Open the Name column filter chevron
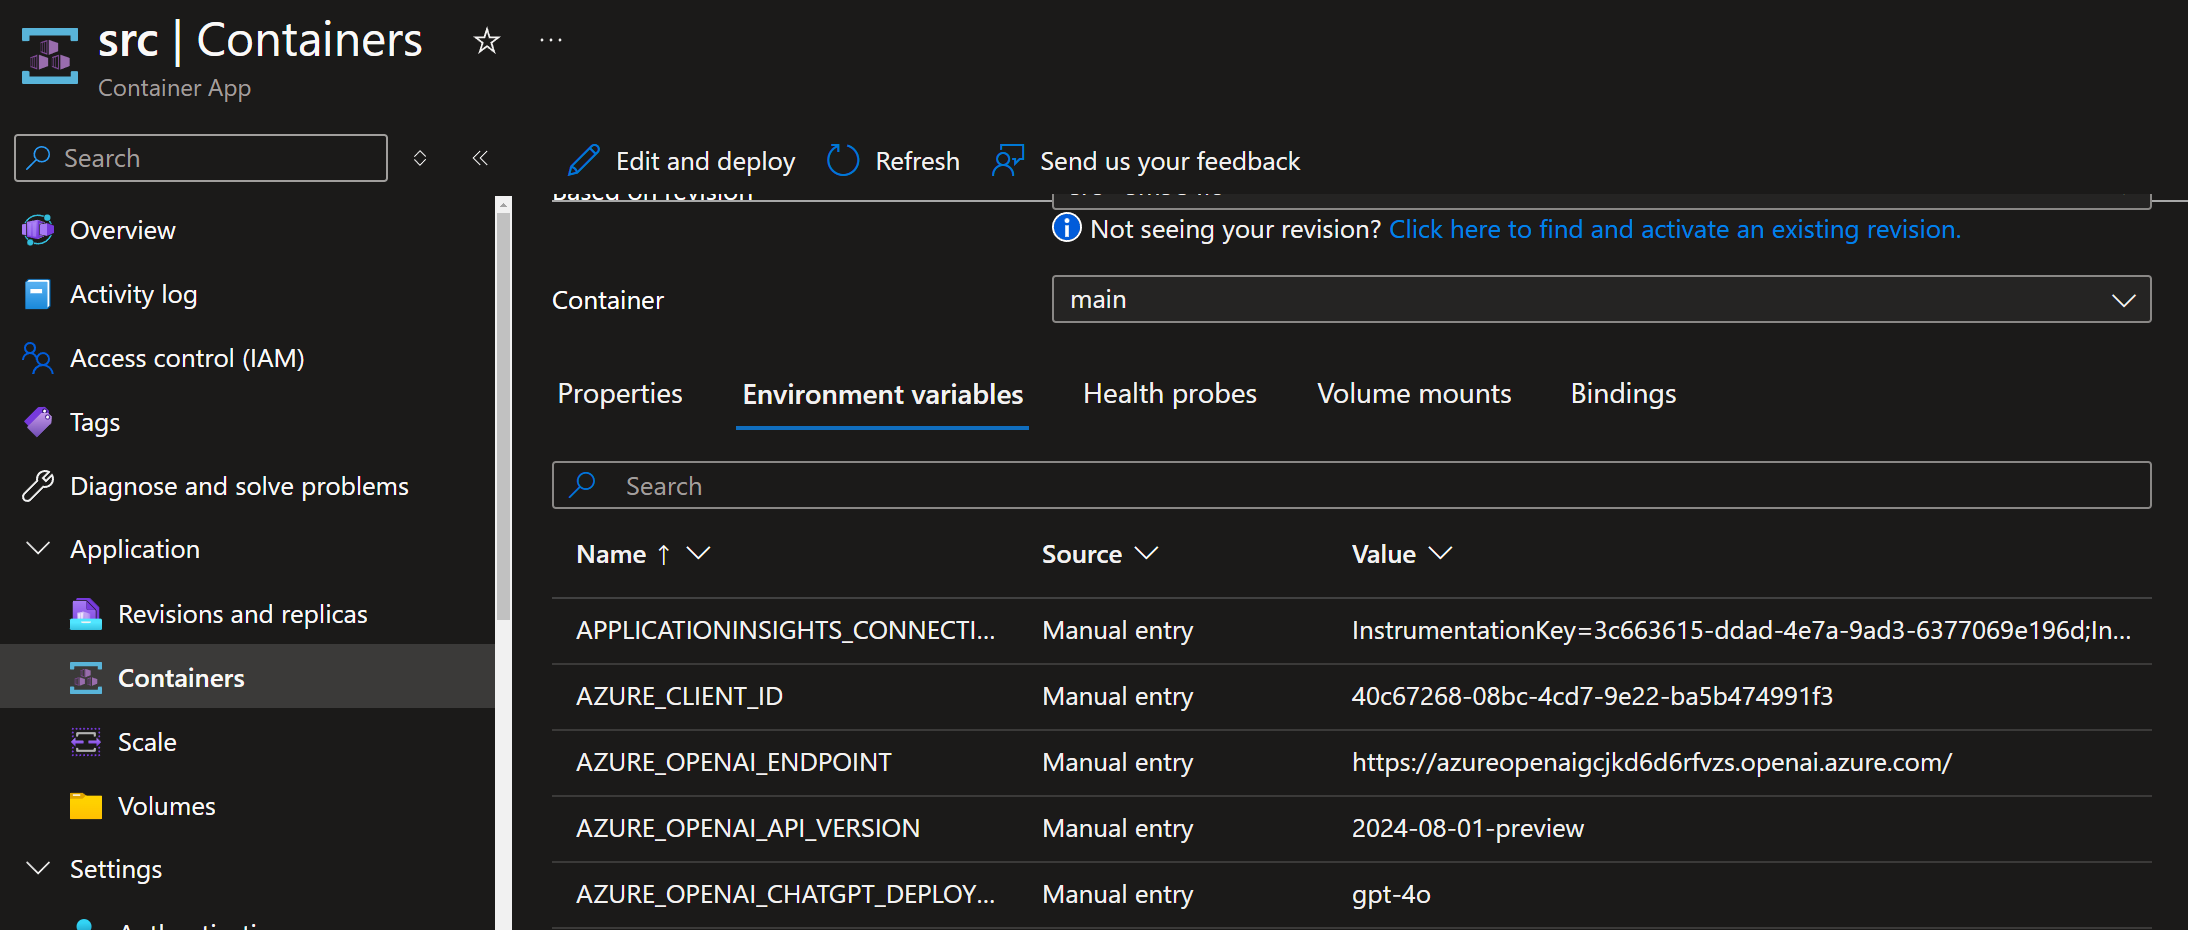 tap(698, 553)
